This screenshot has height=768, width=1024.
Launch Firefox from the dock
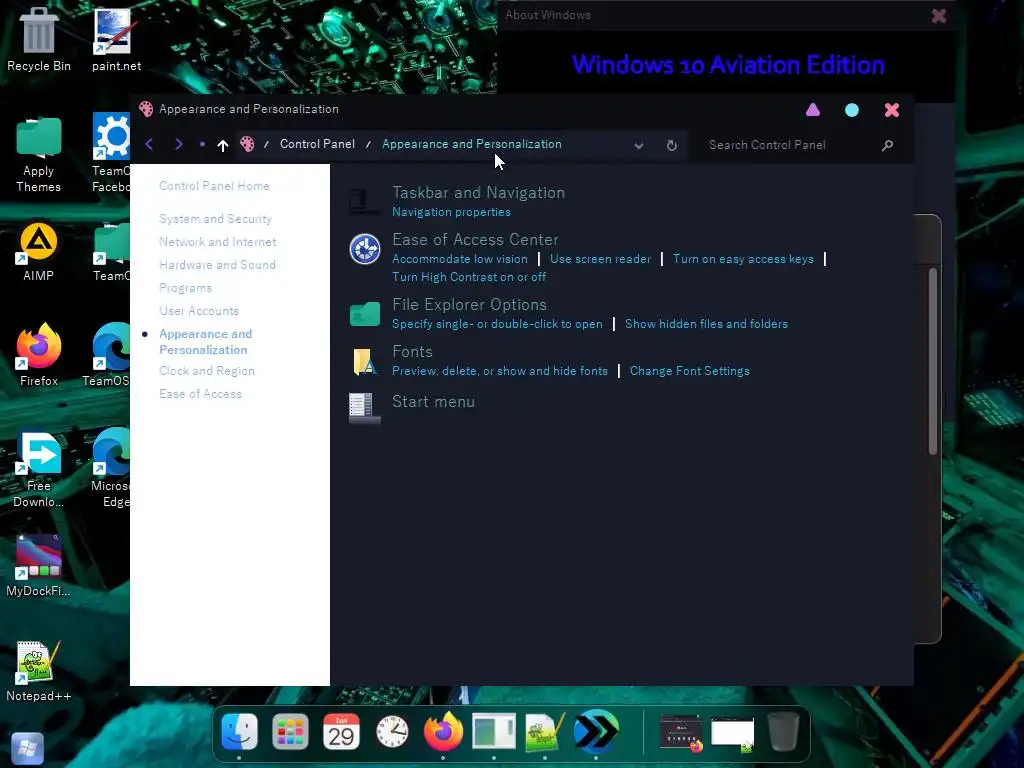443,731
